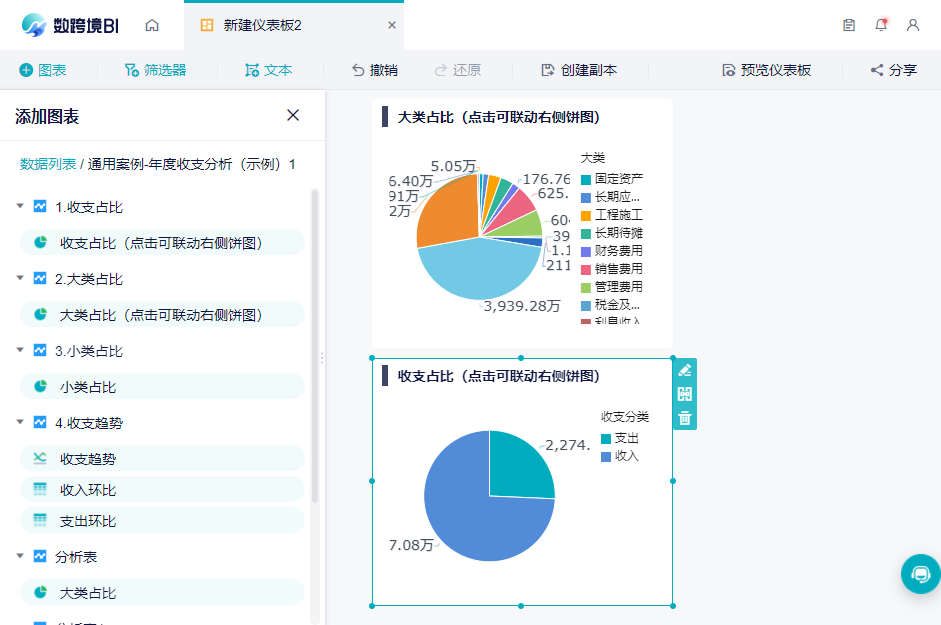The width and height of the screenshot is (941, 625).
Task: Click the layout icon on selected chart
Action: tap(685, 394)
